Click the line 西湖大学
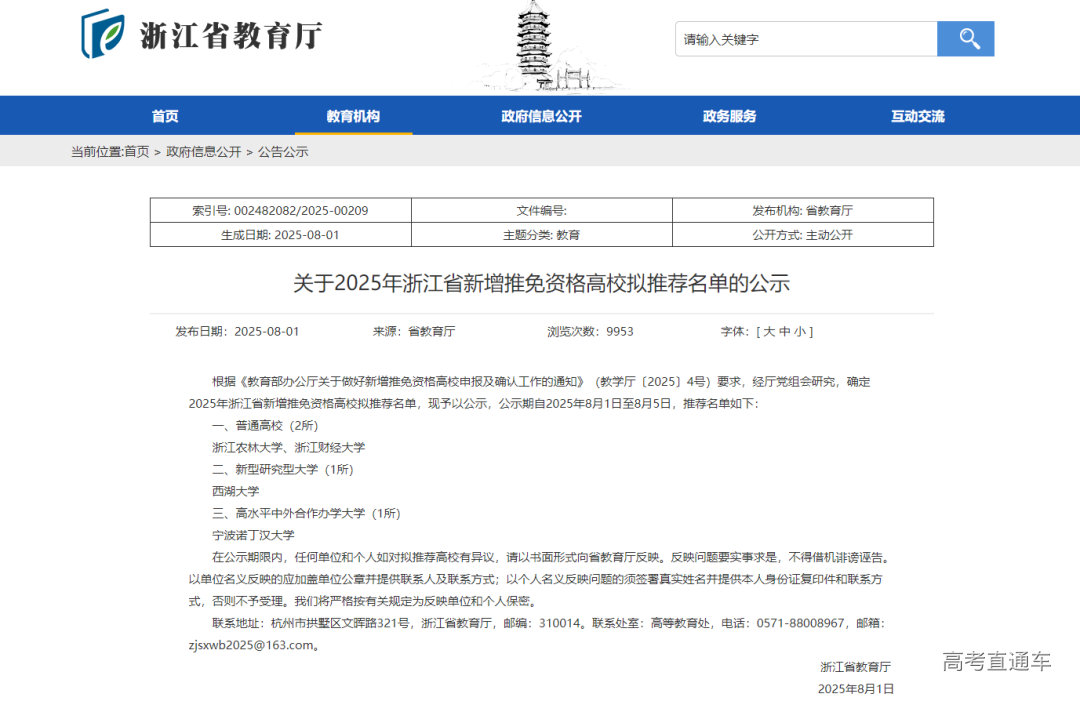 click(236, 491)
